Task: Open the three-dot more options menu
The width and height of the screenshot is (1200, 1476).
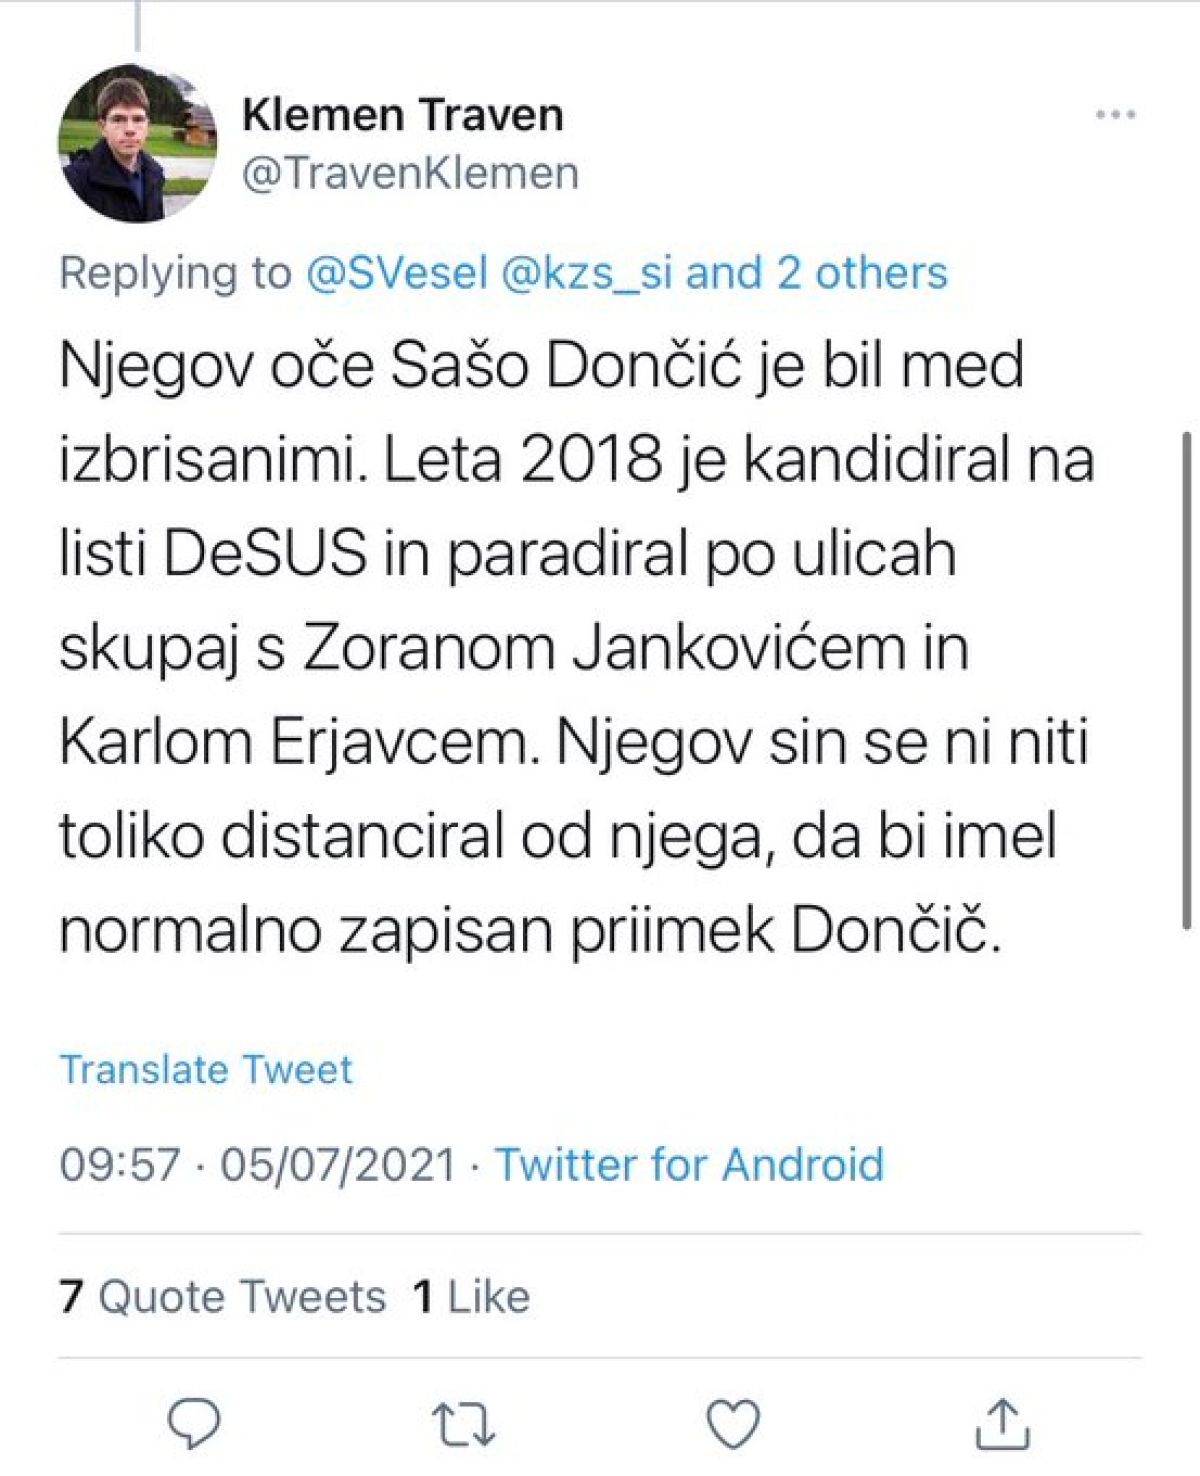Action: 1115,115
